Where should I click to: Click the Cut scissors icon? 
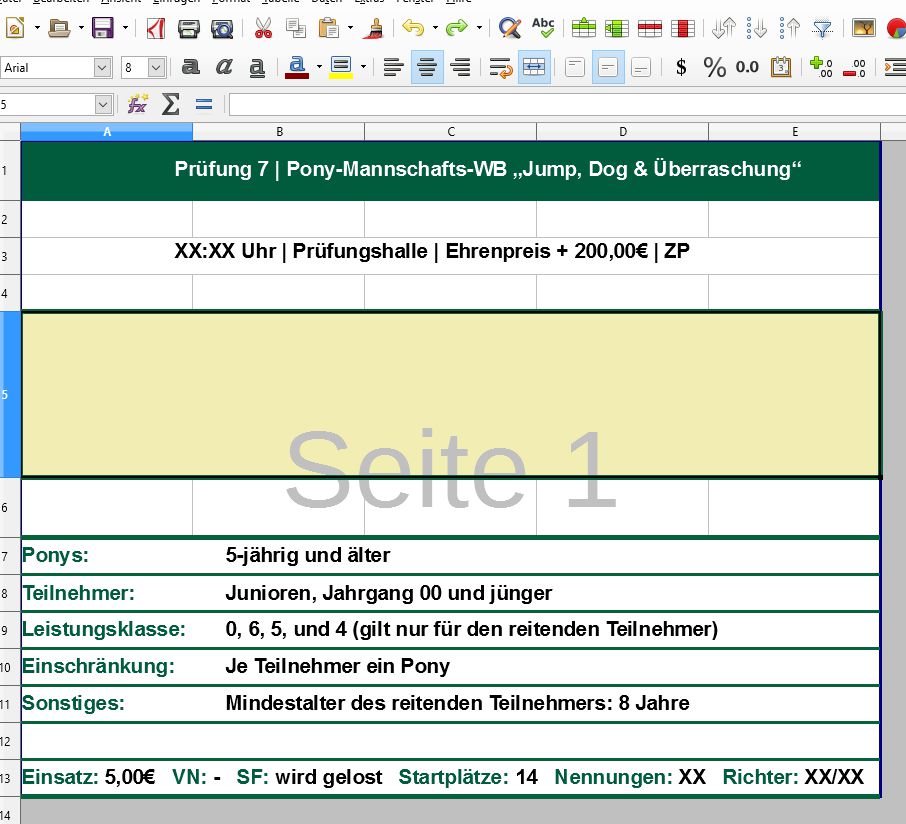tap(263, 28)
